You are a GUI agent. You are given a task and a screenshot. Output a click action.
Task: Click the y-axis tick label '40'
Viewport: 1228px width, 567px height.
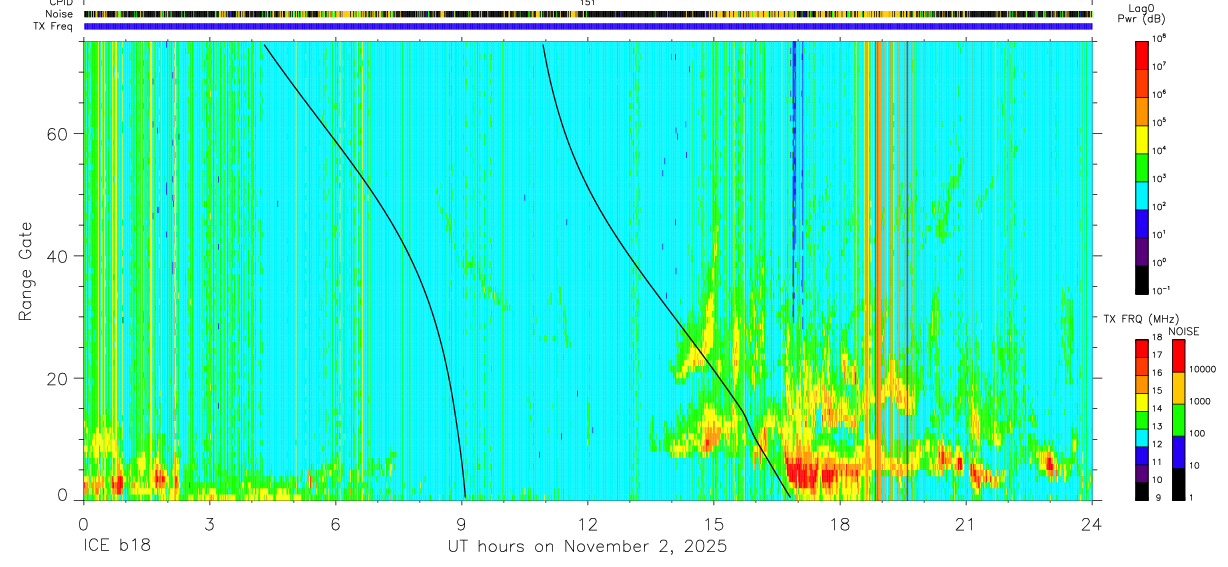tap(59, 257)
